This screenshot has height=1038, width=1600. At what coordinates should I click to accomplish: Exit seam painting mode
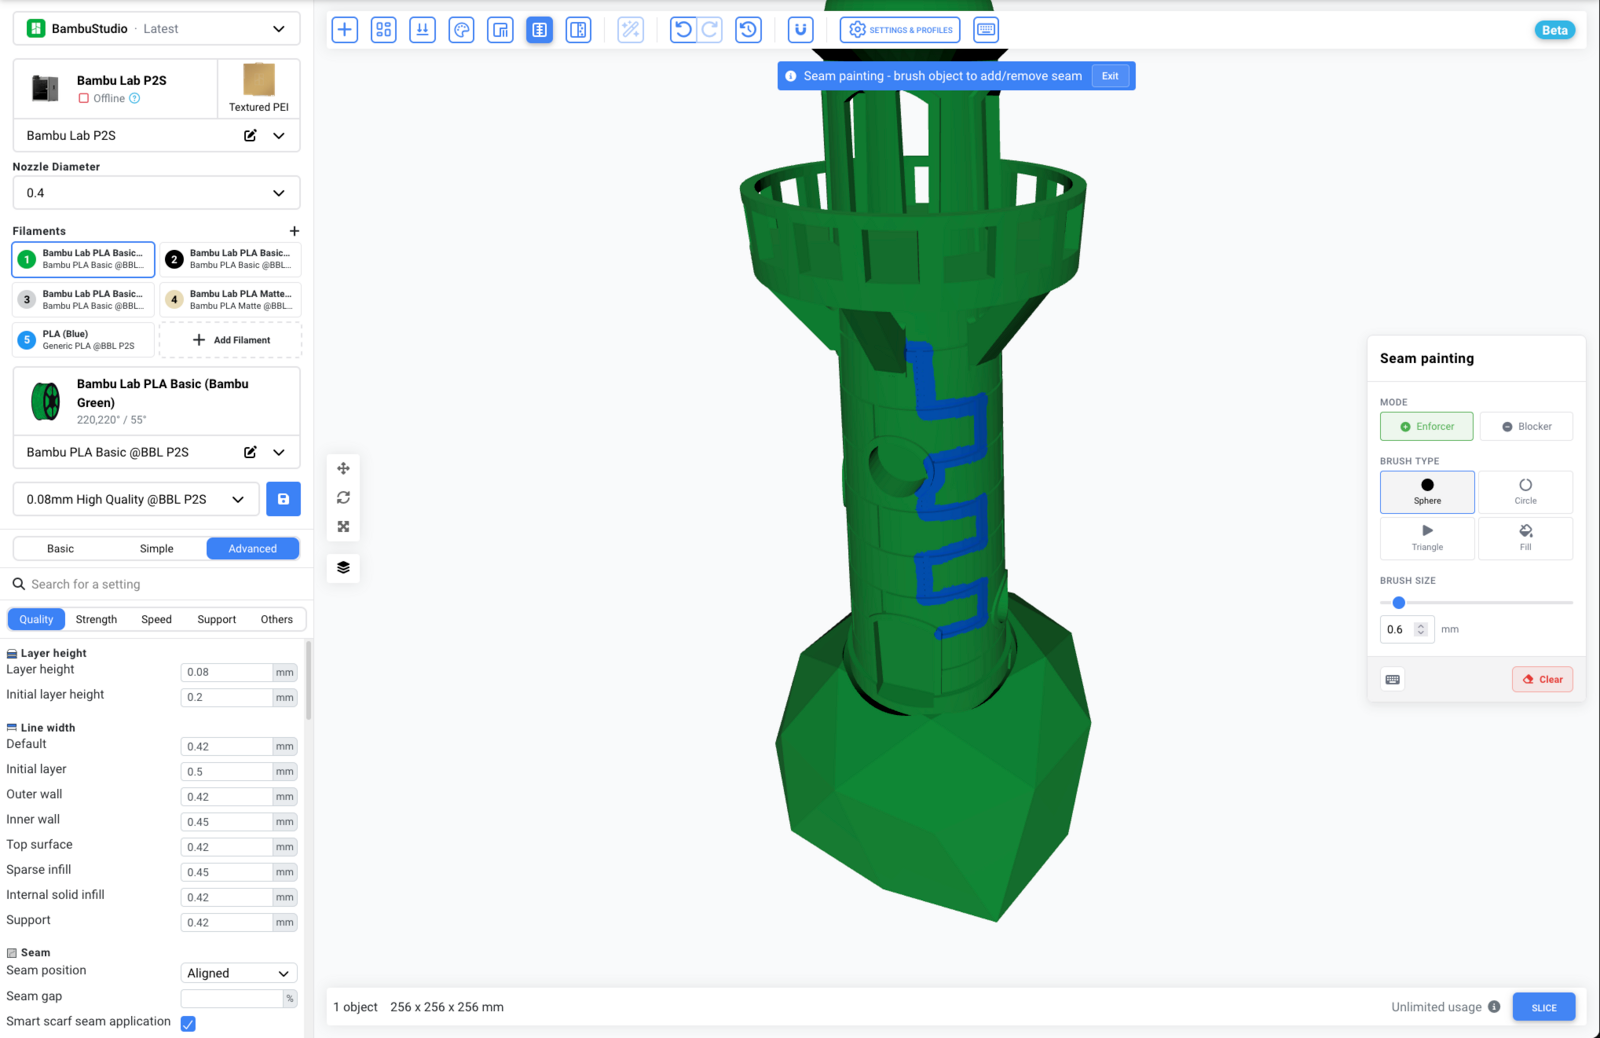(x=1110, y=76)
